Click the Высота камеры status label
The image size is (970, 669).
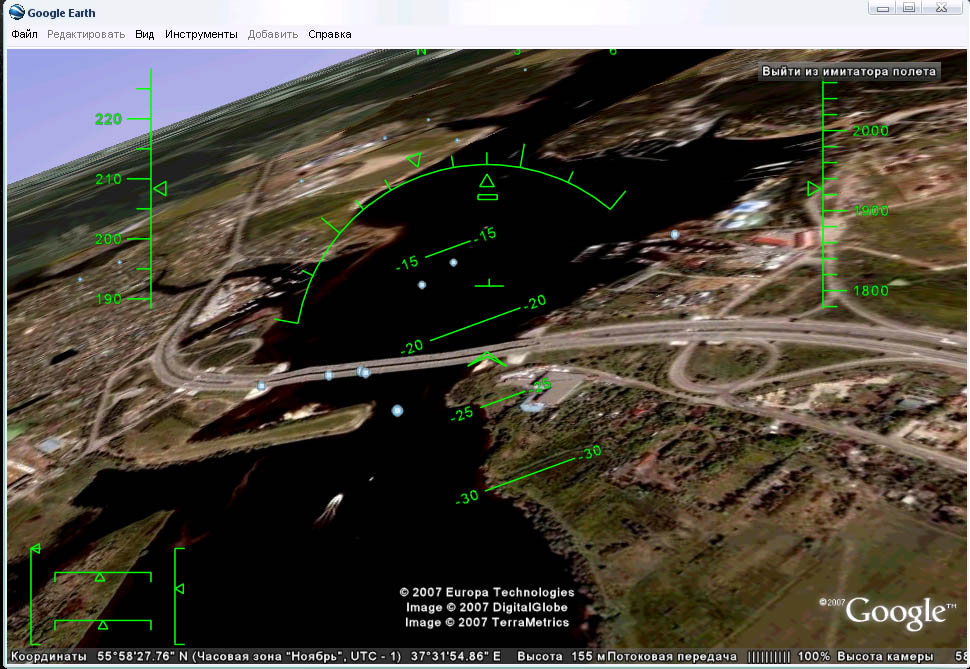click(885, 656)
